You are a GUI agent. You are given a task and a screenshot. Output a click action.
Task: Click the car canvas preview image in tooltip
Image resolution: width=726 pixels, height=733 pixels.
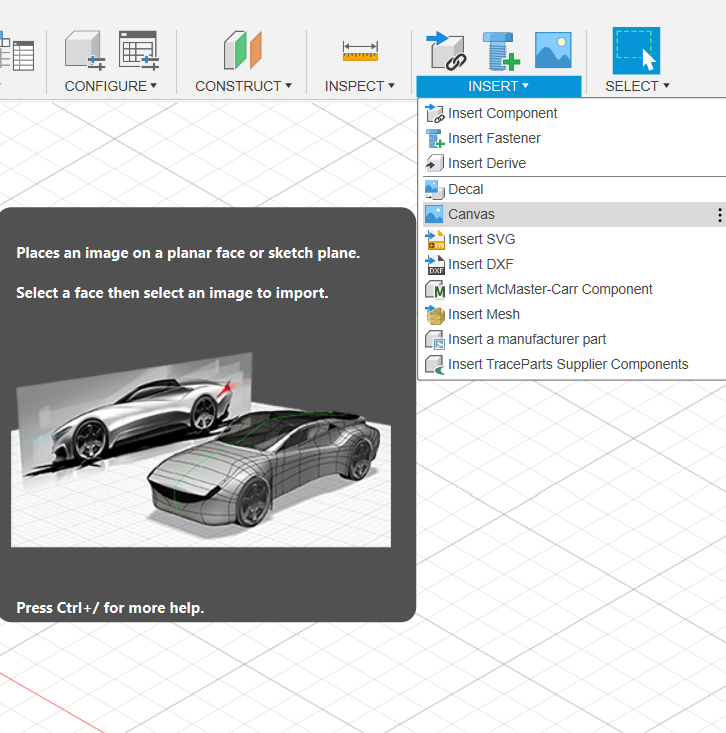pyautogui.click(x=201, y=449)
